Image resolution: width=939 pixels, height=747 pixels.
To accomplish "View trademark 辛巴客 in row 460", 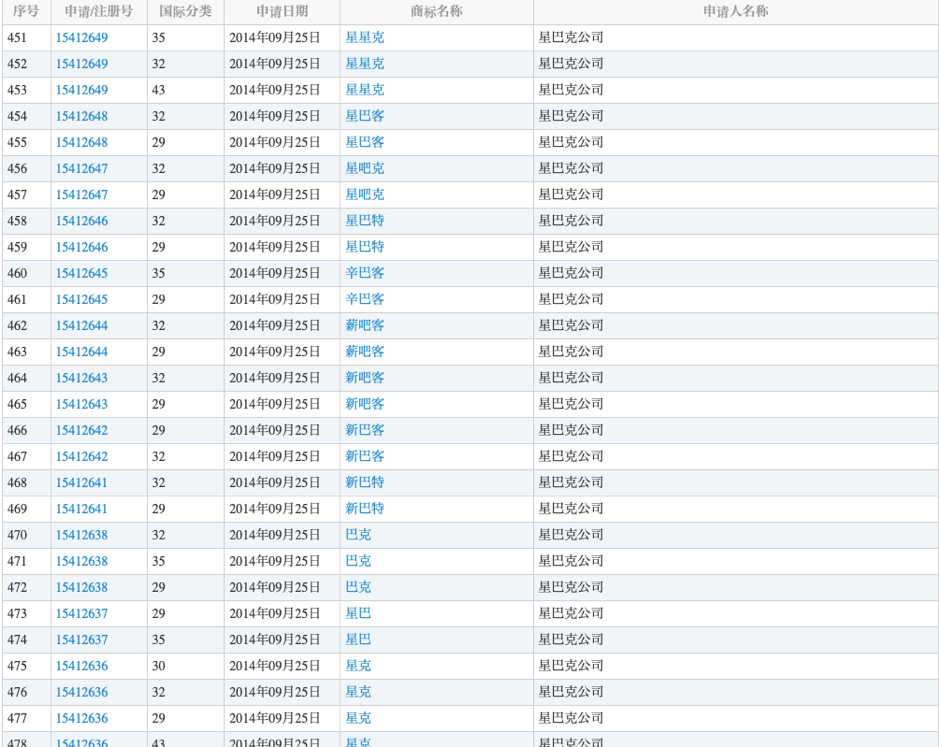I will (x=365, y=273).
